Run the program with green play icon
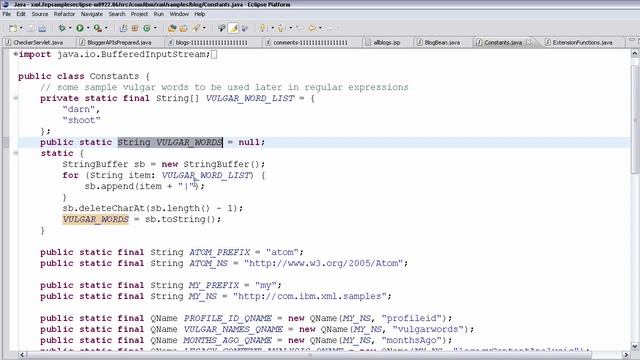 (80, 28)
